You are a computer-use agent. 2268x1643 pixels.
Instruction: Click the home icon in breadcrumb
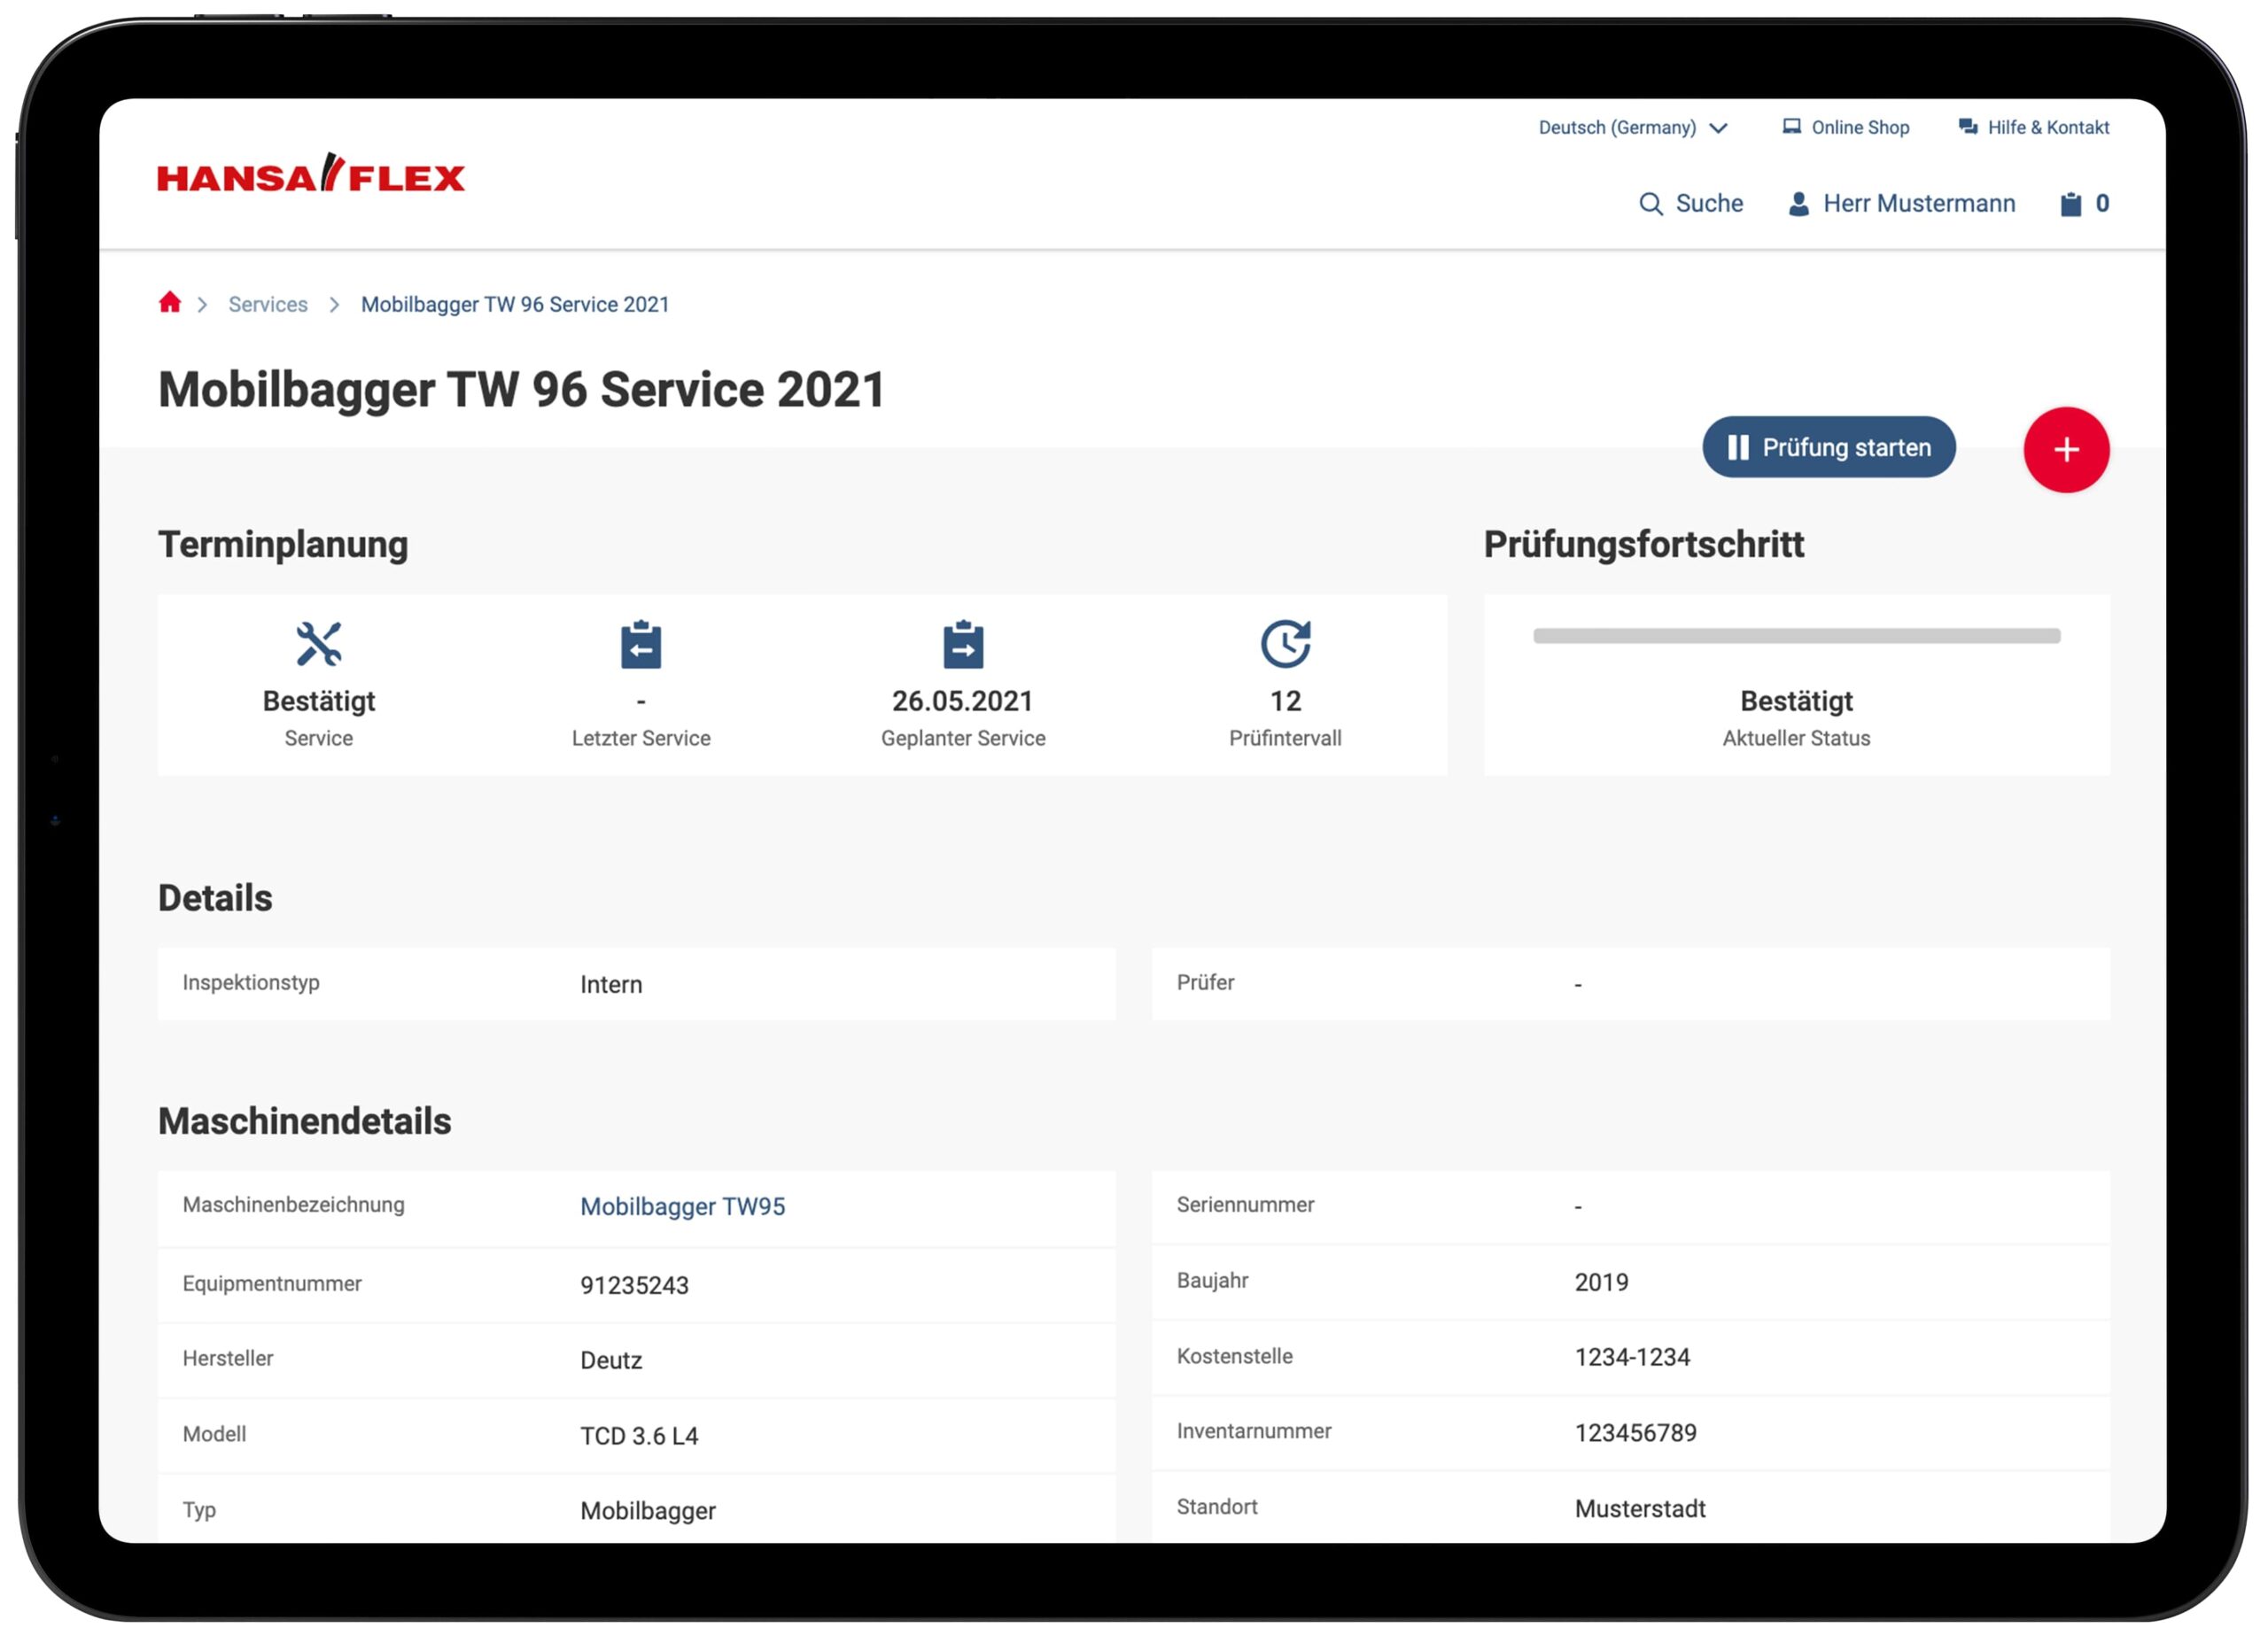170,303
